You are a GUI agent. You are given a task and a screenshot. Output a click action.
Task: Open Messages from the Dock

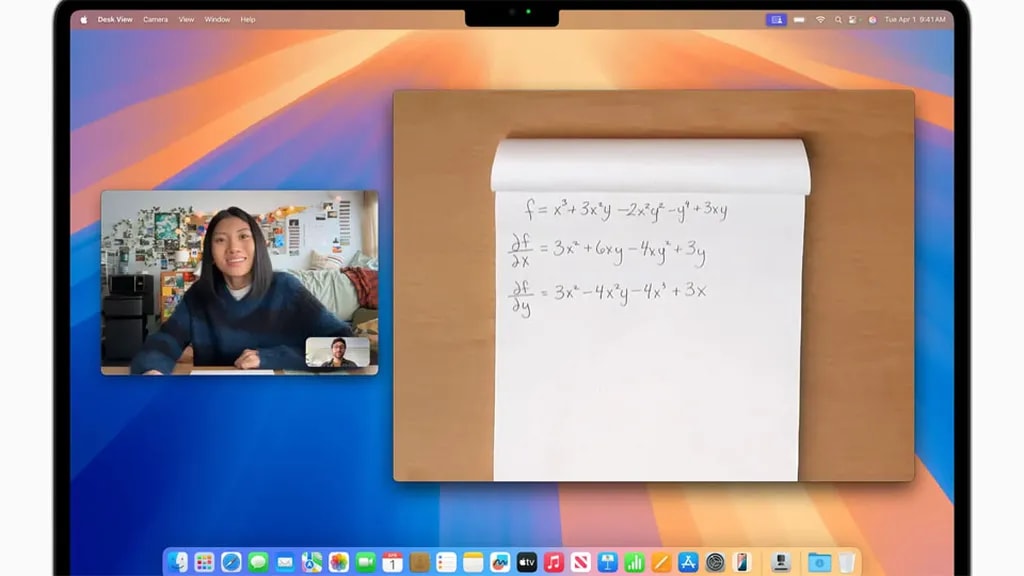257,564
